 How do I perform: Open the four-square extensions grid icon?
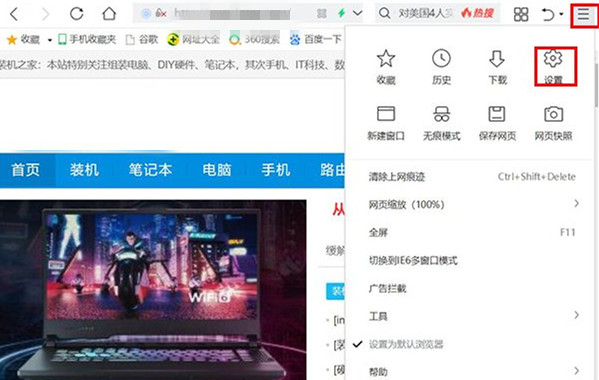tap(521, 14)
